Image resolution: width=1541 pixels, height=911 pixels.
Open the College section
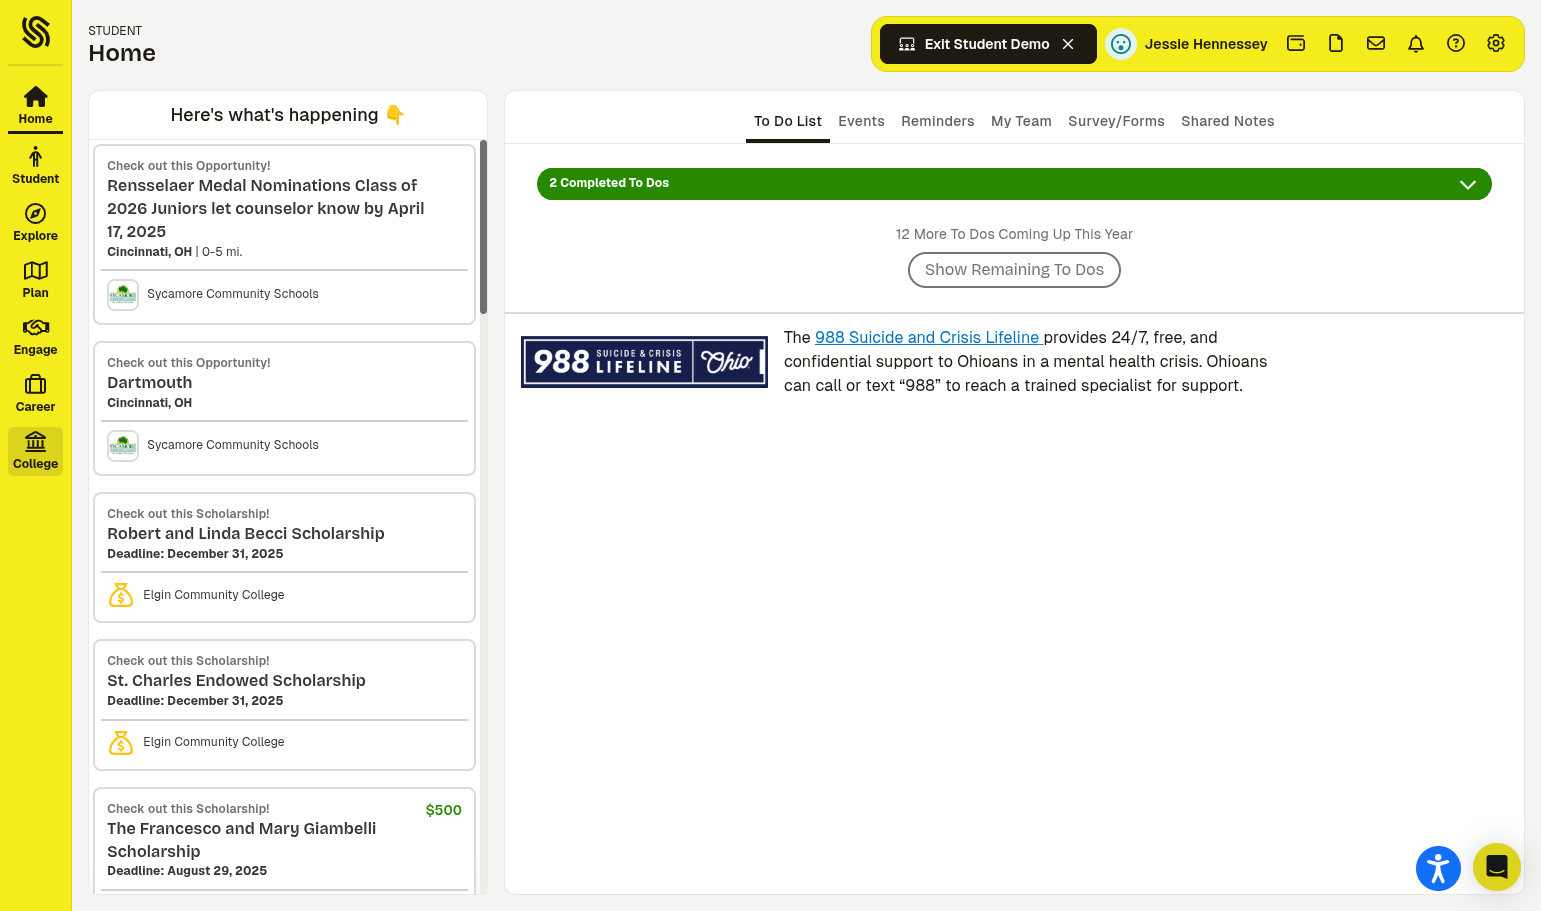tap(35, 451)
